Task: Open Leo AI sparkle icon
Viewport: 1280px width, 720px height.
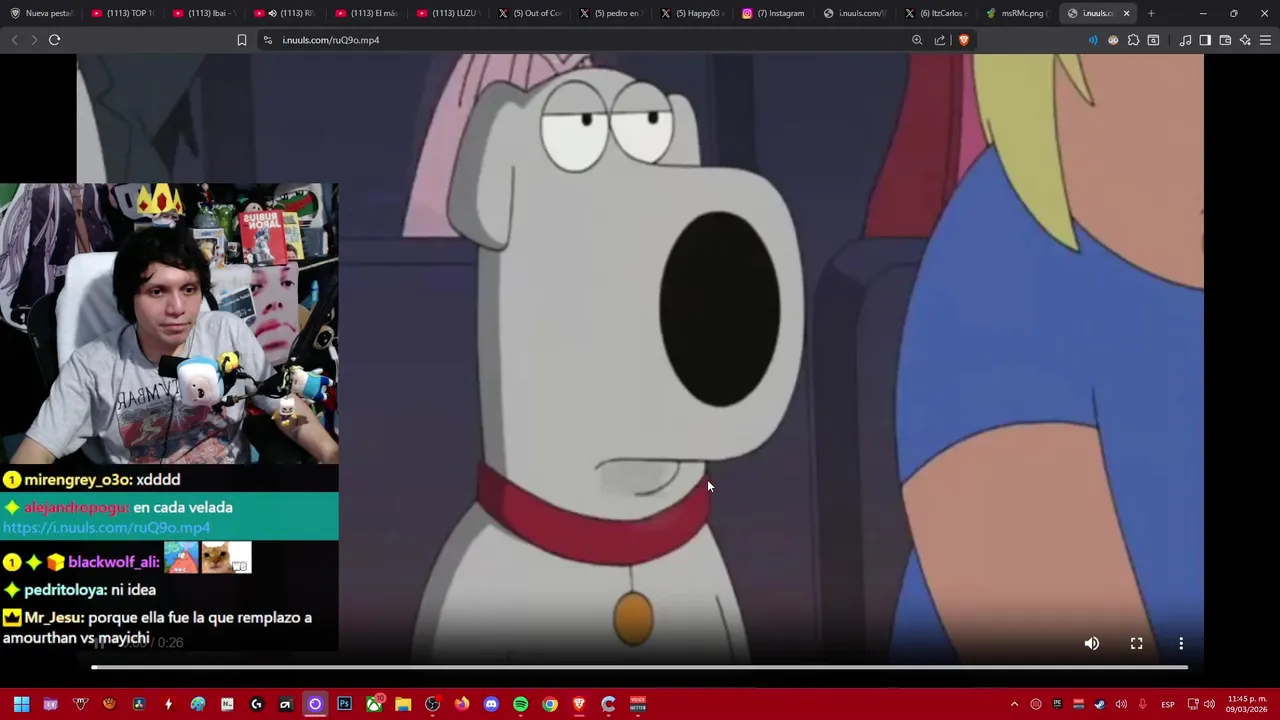Action: 1245,40
